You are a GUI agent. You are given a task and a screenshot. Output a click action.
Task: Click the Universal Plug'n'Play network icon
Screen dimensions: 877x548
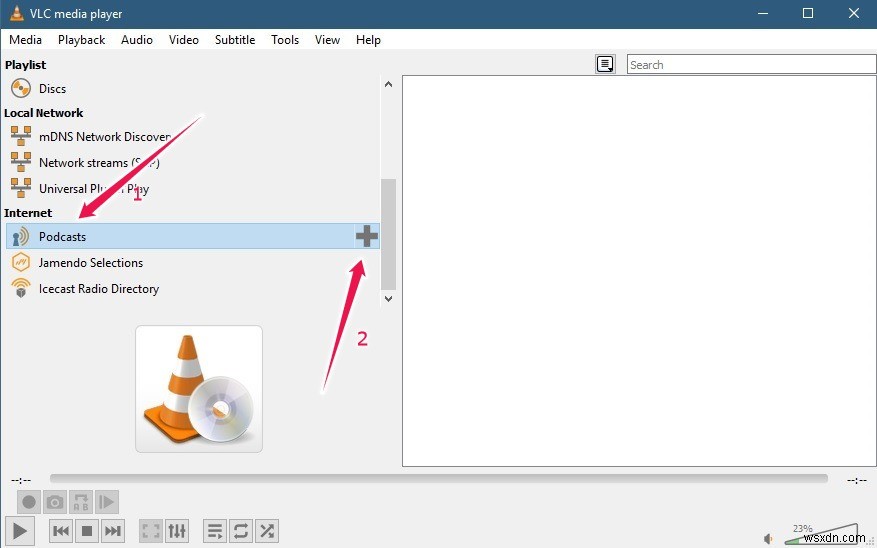(x=21, y=188)
